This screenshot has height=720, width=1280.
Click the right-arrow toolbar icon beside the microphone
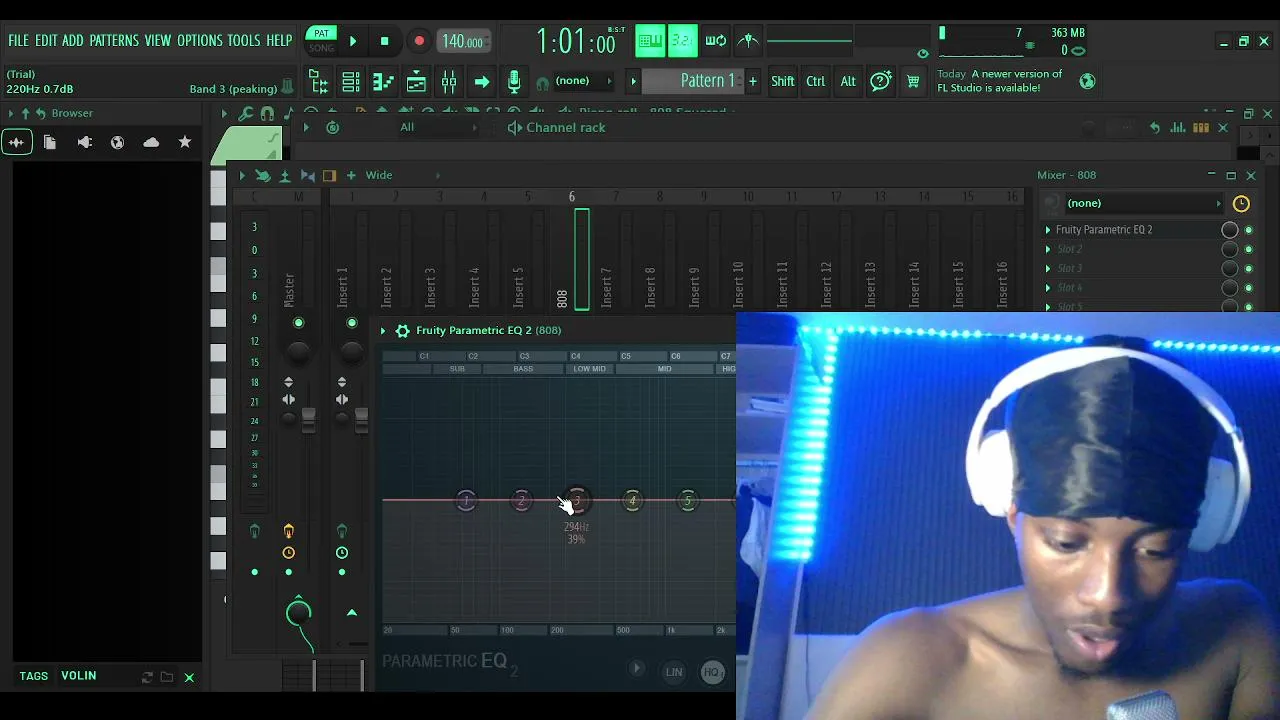(482, 82)
